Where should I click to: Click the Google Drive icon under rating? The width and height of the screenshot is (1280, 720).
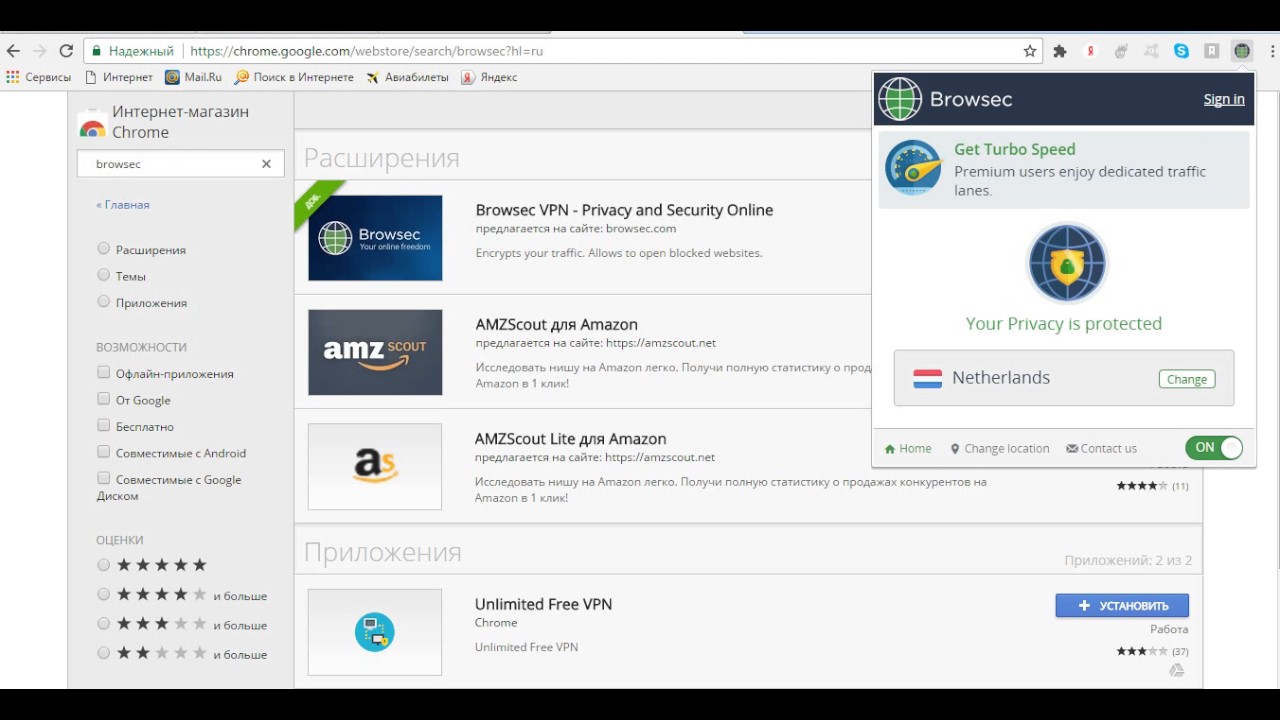(1177, 670)
